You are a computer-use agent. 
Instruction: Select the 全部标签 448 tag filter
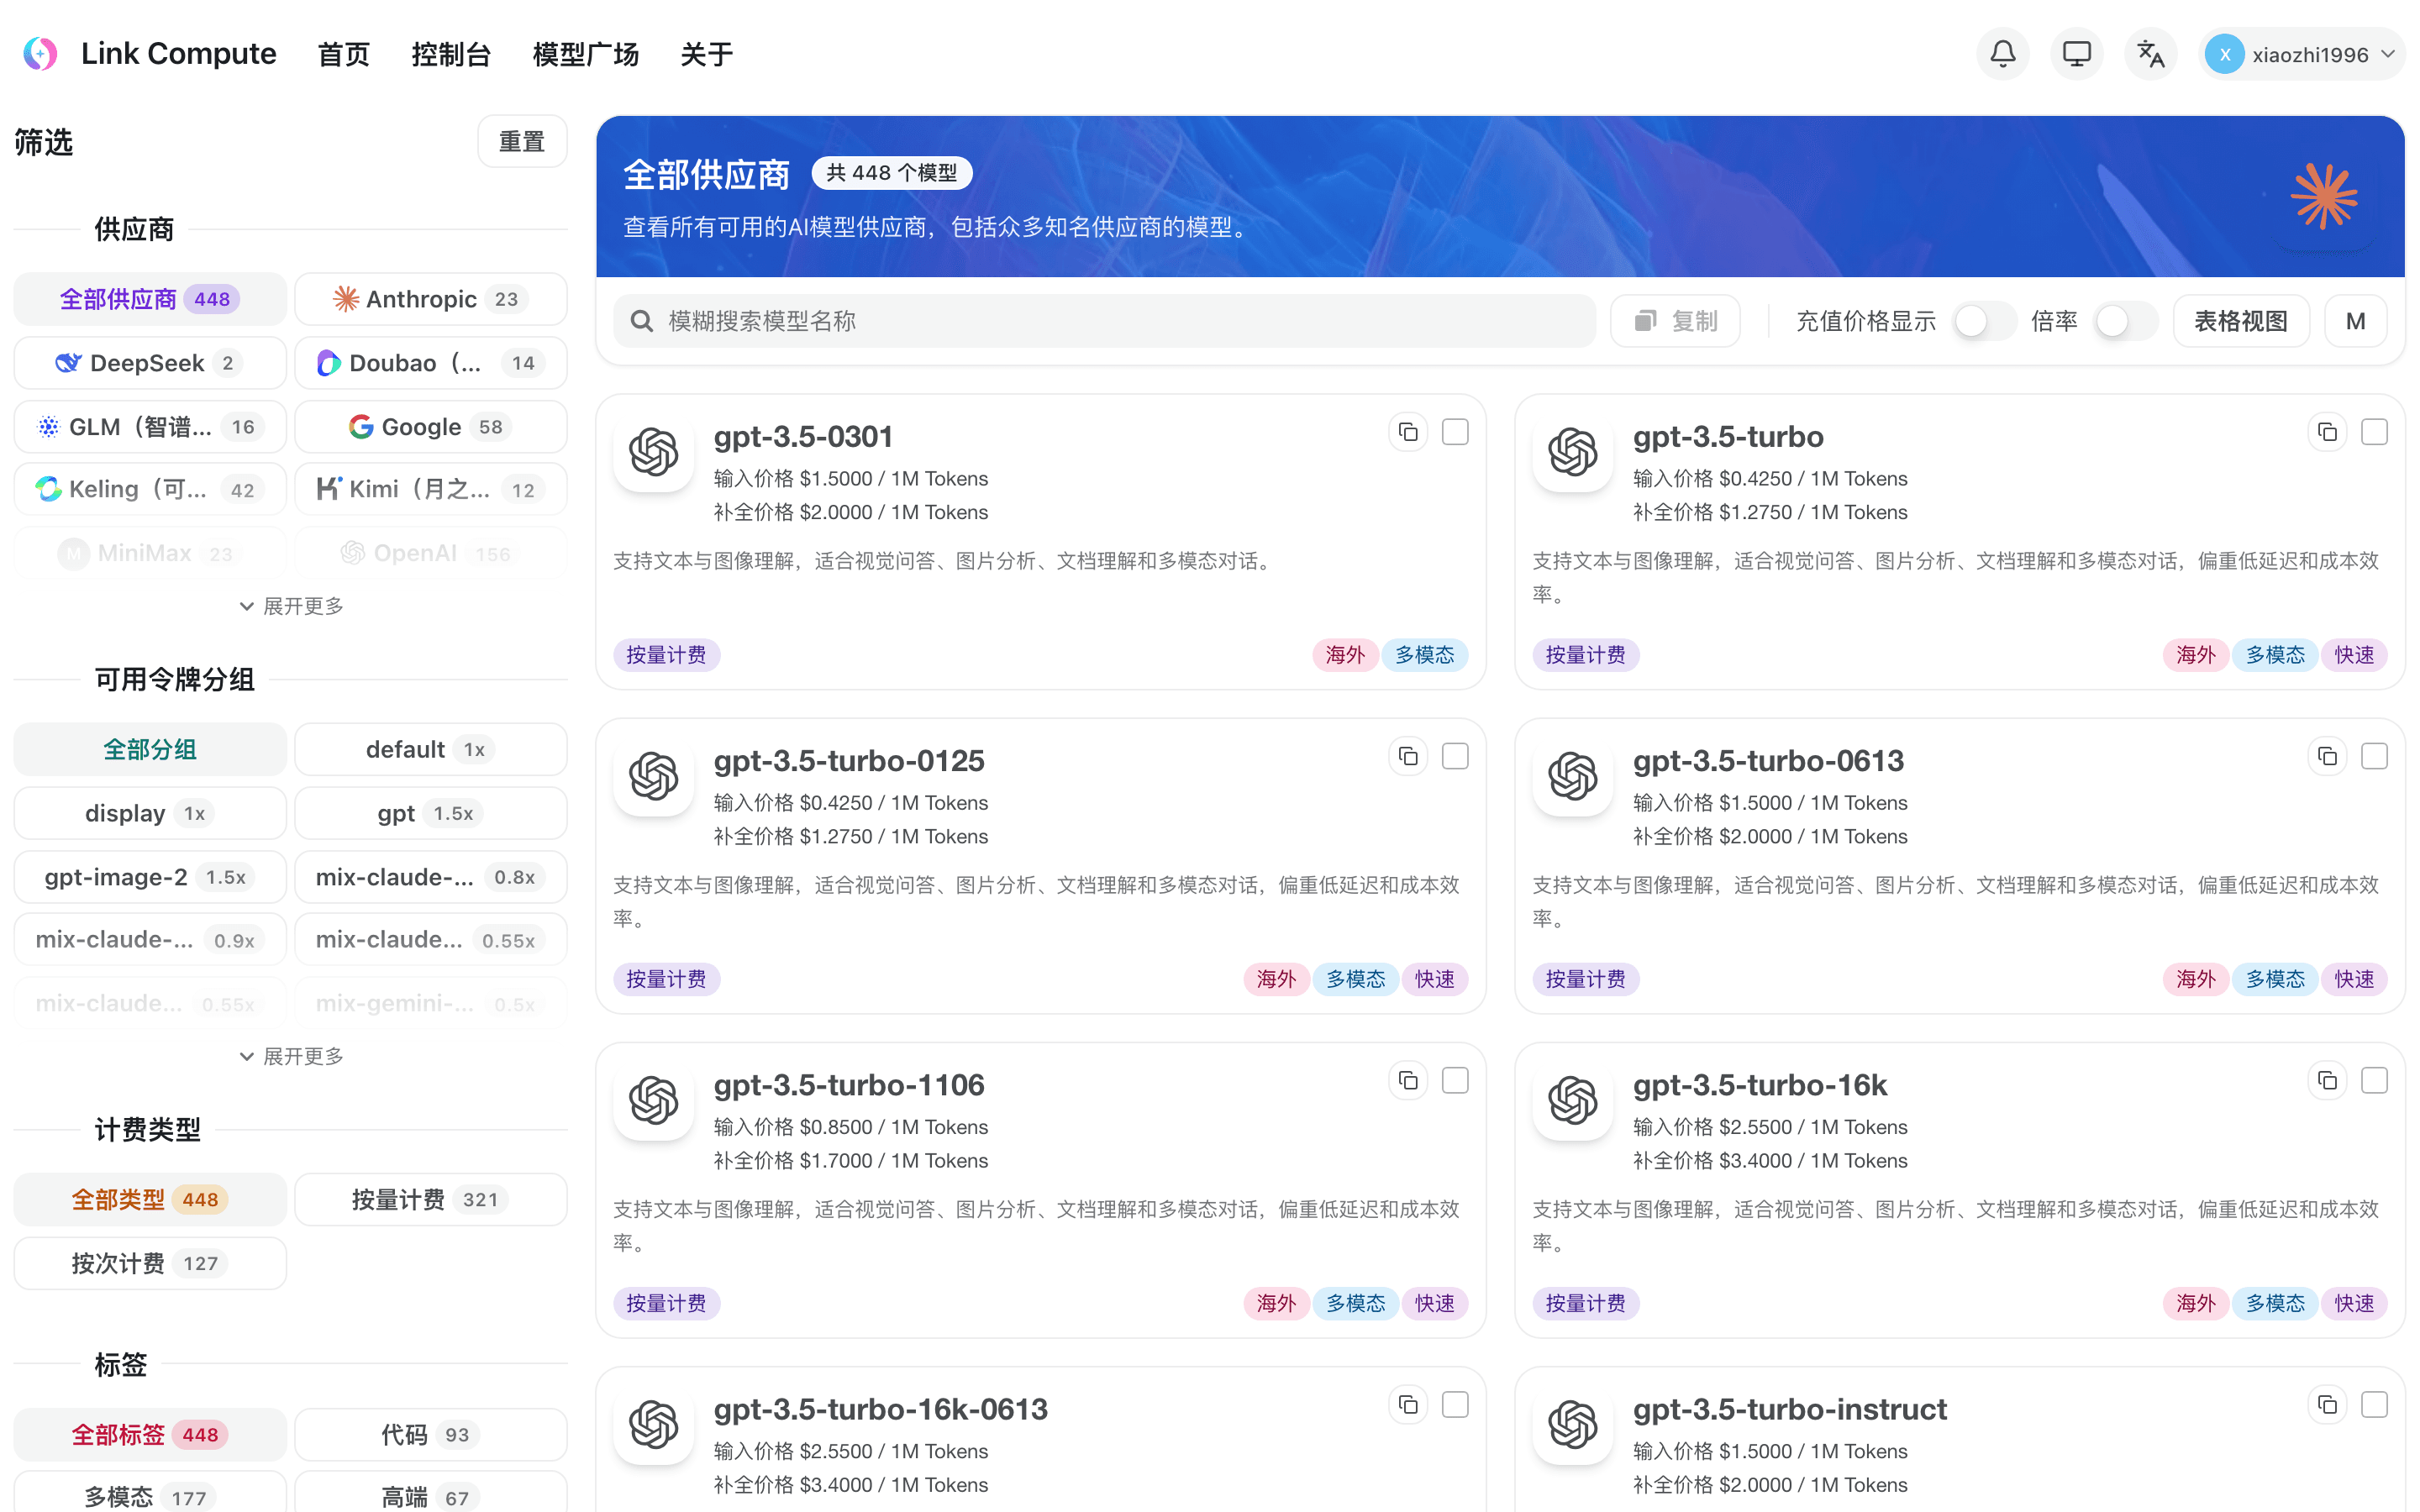(x=150, y=1434)
